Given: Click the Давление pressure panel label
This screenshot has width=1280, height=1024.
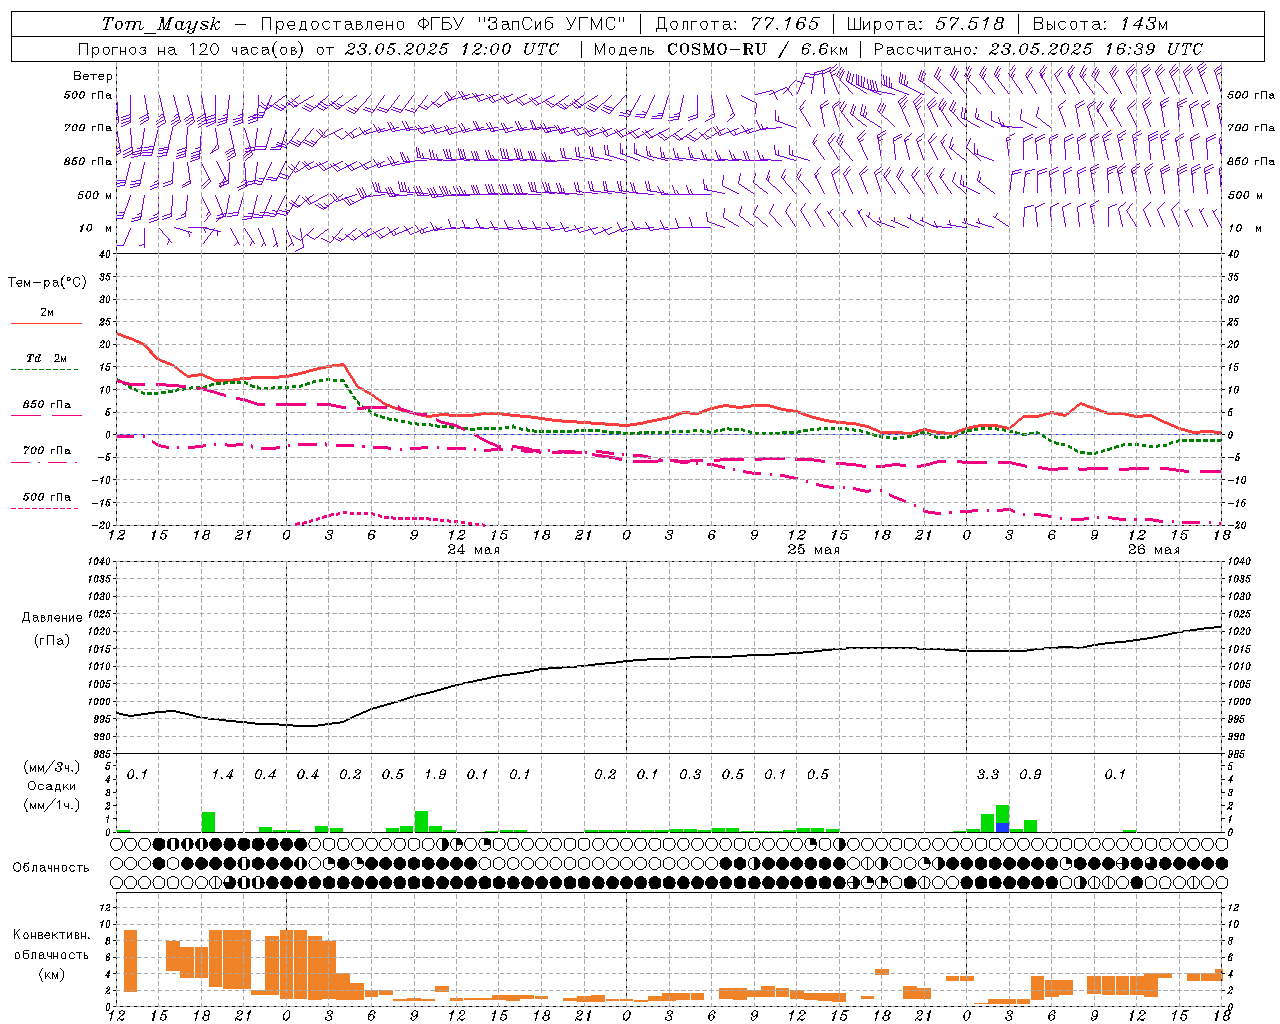Looking at the screenshot, I should point(52,618).
